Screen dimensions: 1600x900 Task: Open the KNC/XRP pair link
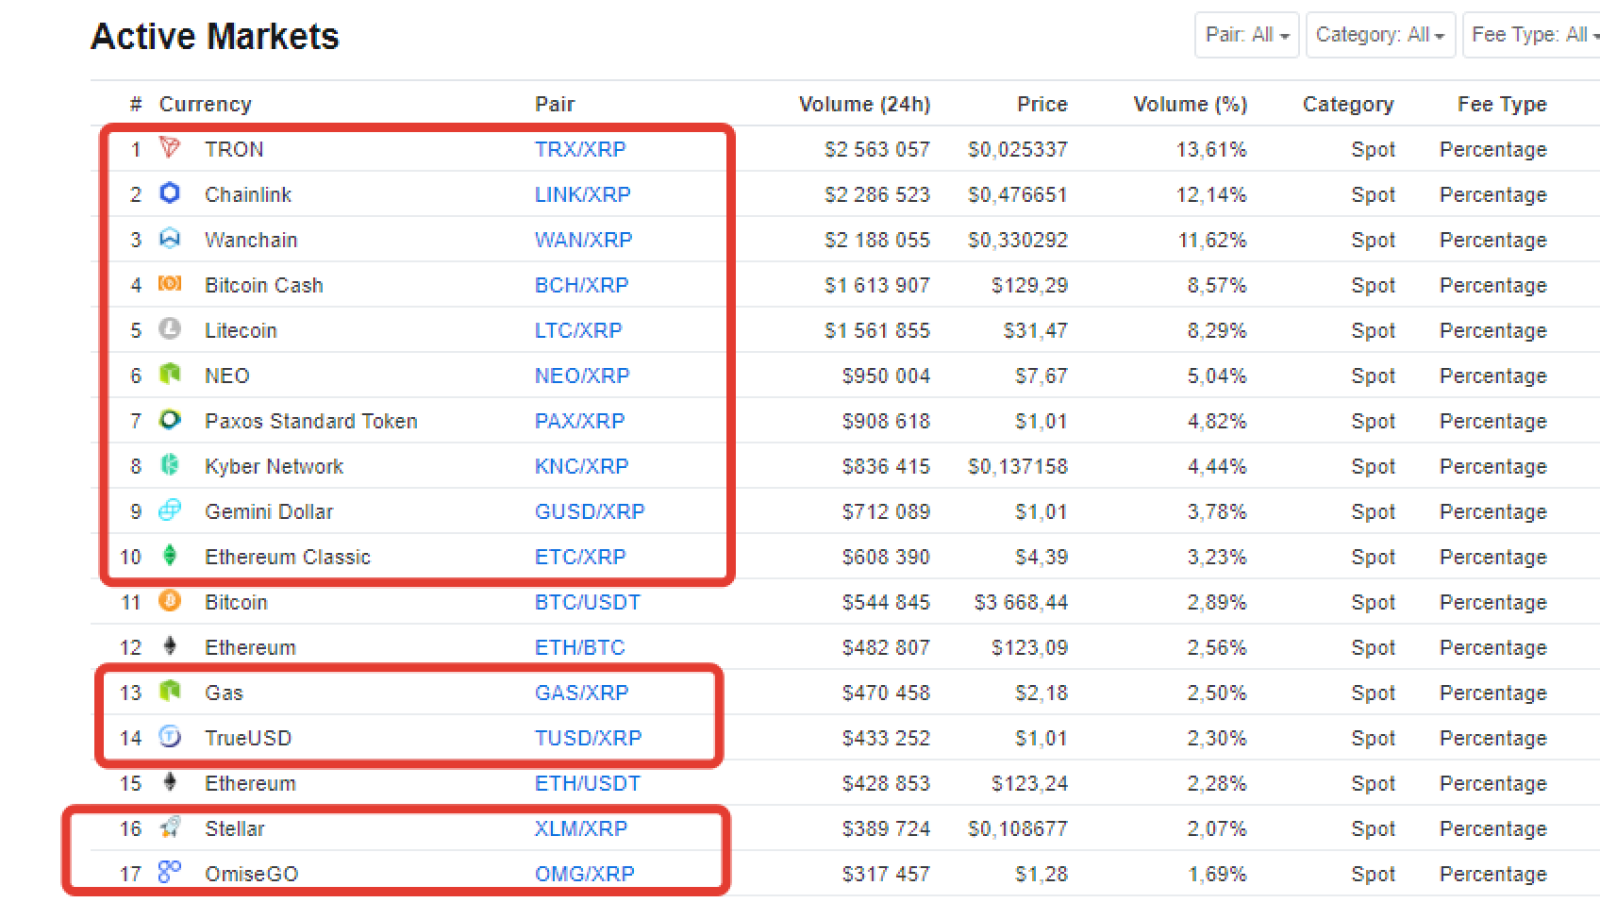582,467
